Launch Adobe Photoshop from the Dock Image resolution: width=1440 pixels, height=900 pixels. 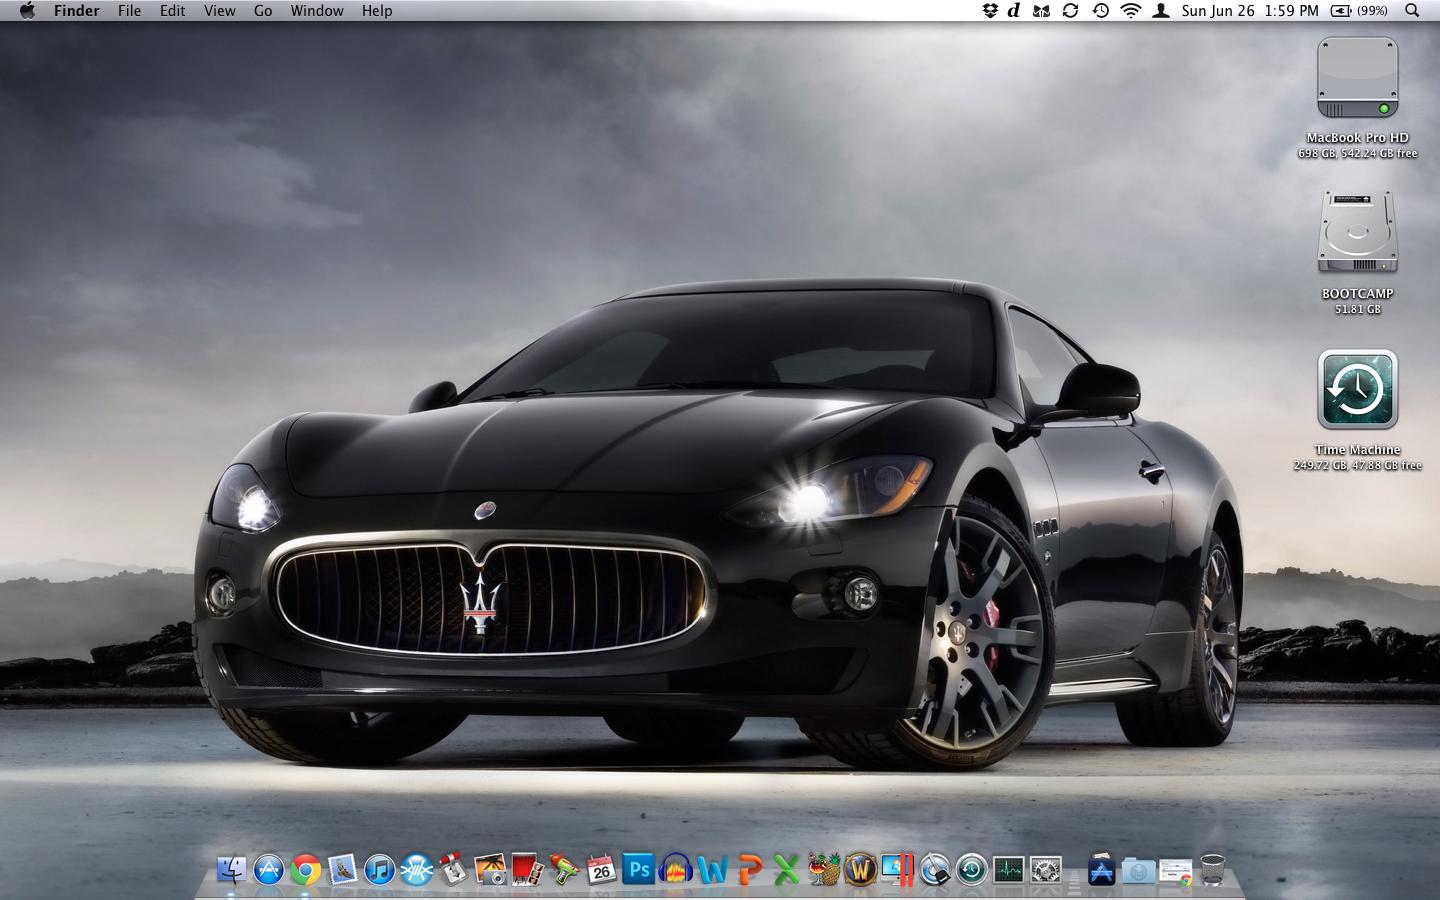pos(638,869)
